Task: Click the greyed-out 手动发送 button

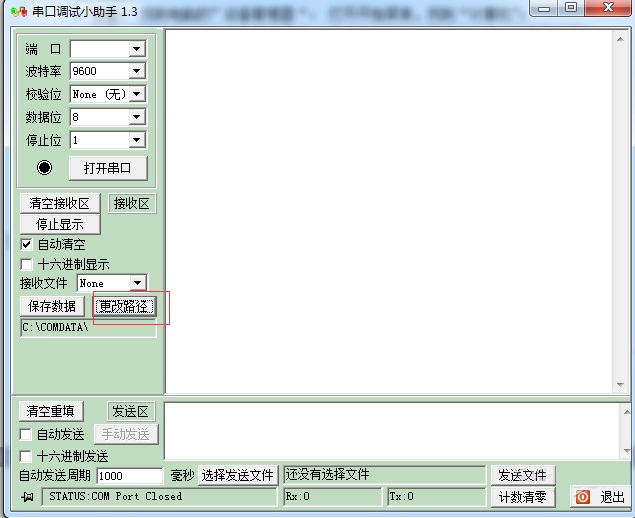Action: tap(126, 434)
